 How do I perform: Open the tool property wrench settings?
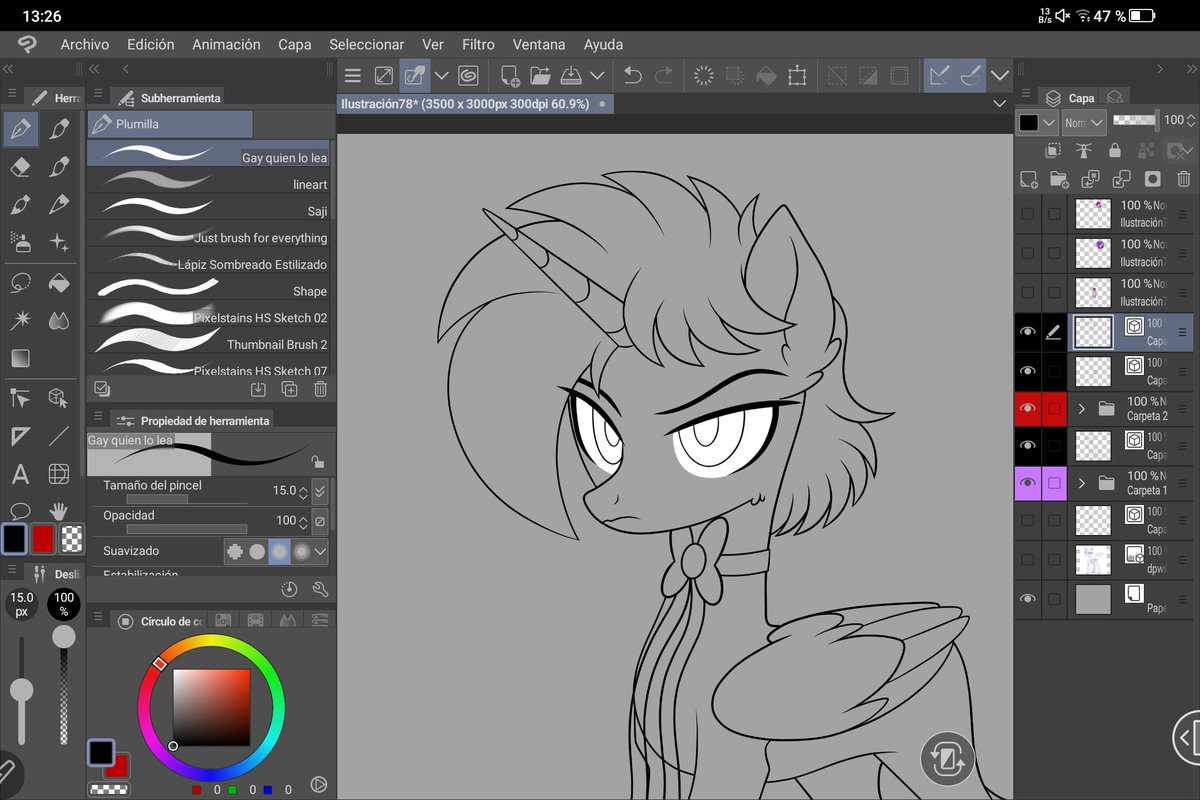pos(320,589)
